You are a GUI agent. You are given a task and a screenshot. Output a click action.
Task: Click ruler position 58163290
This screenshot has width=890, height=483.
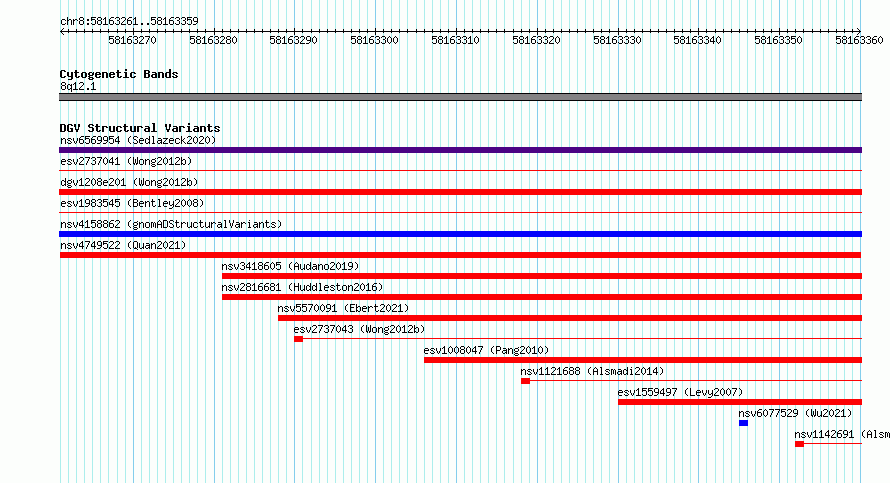(293, 40)
